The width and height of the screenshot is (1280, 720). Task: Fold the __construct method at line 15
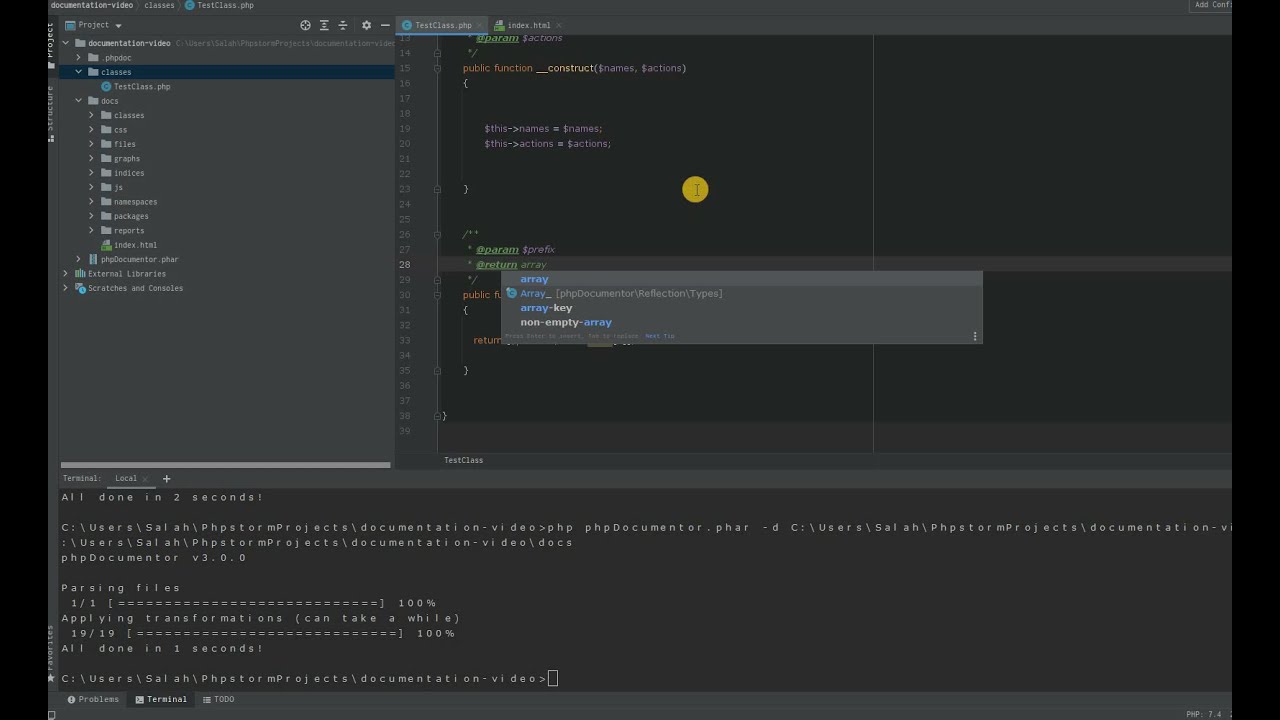click(x=438, y=68)
